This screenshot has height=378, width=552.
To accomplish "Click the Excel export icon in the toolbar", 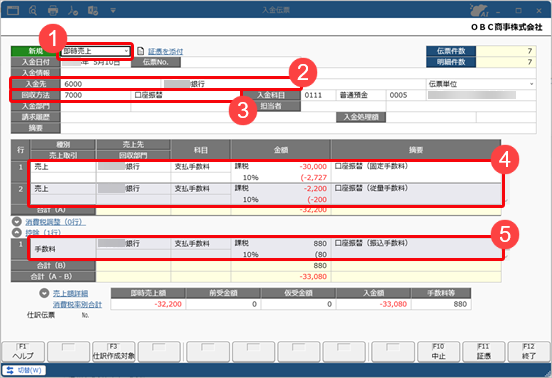I will 93,10.
